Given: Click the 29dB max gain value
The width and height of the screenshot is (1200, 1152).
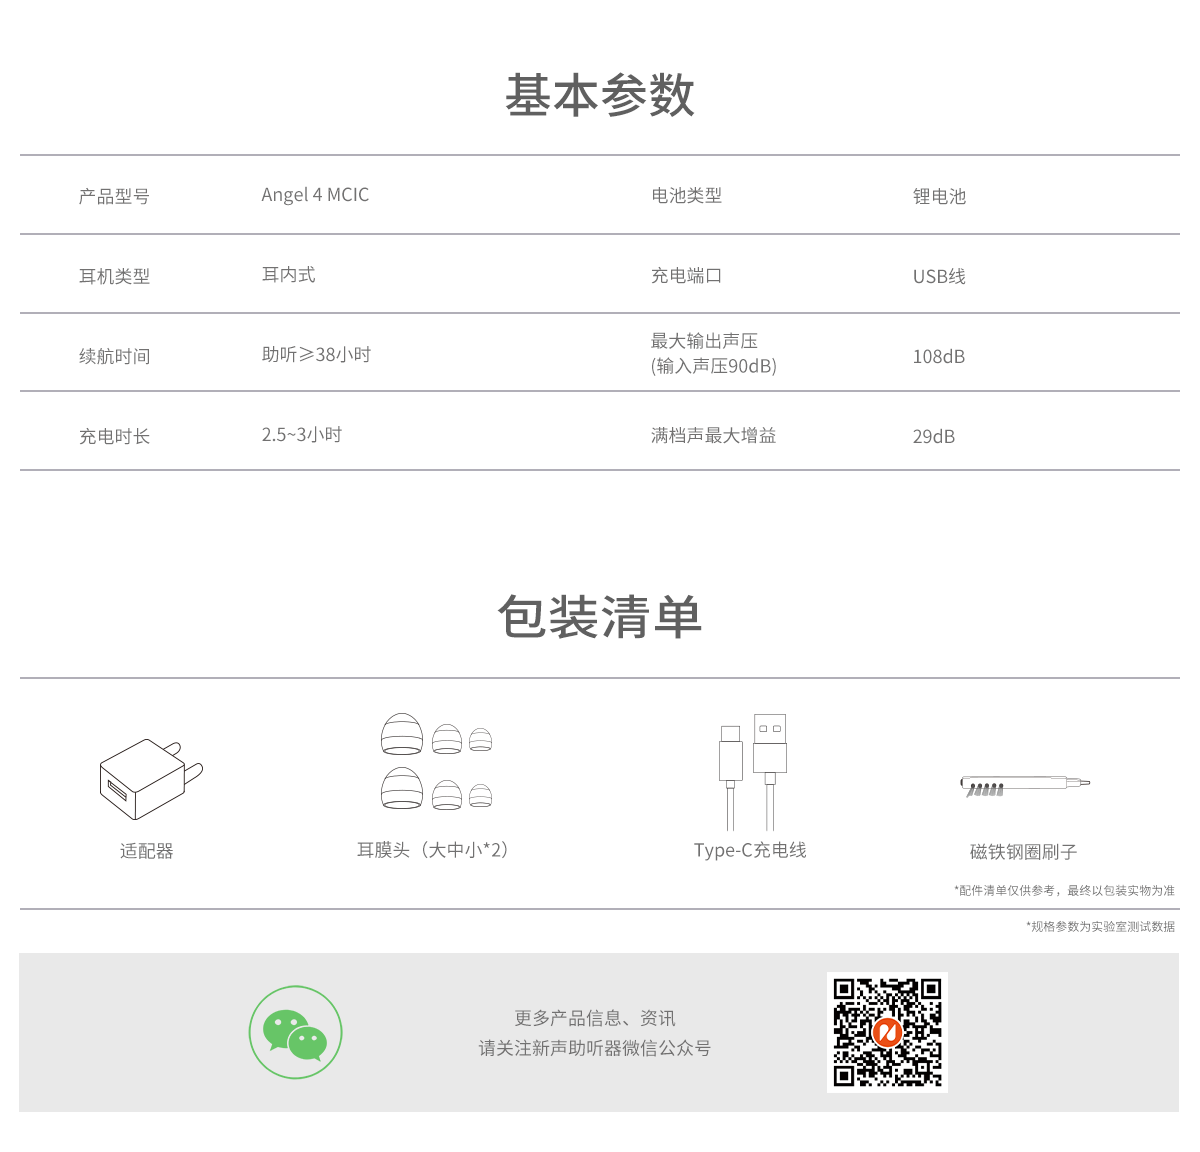Looking at the screenshot, I should (933, 437).
